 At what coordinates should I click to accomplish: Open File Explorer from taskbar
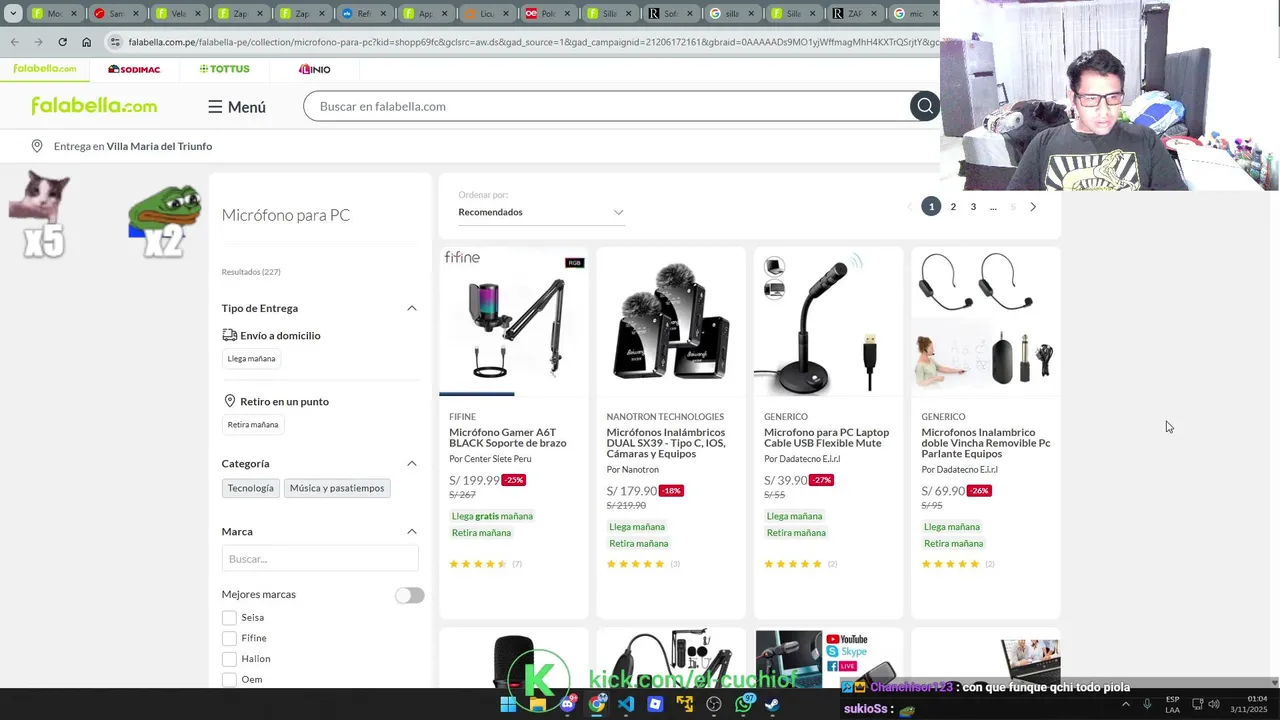pos(538,704)
